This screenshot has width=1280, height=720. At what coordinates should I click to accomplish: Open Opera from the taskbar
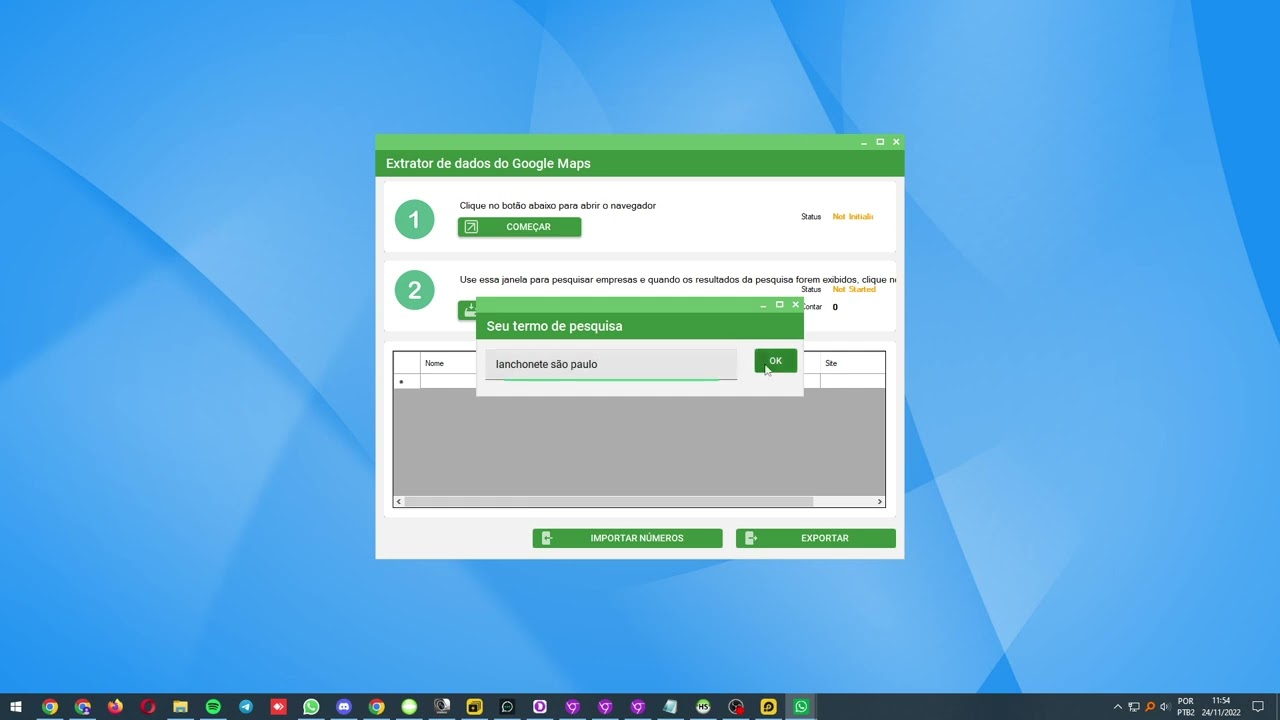[x=148, y=707]
